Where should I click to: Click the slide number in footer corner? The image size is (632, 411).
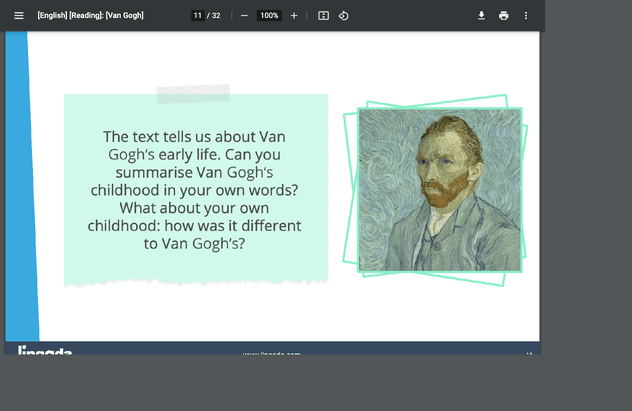click(528, 352)
